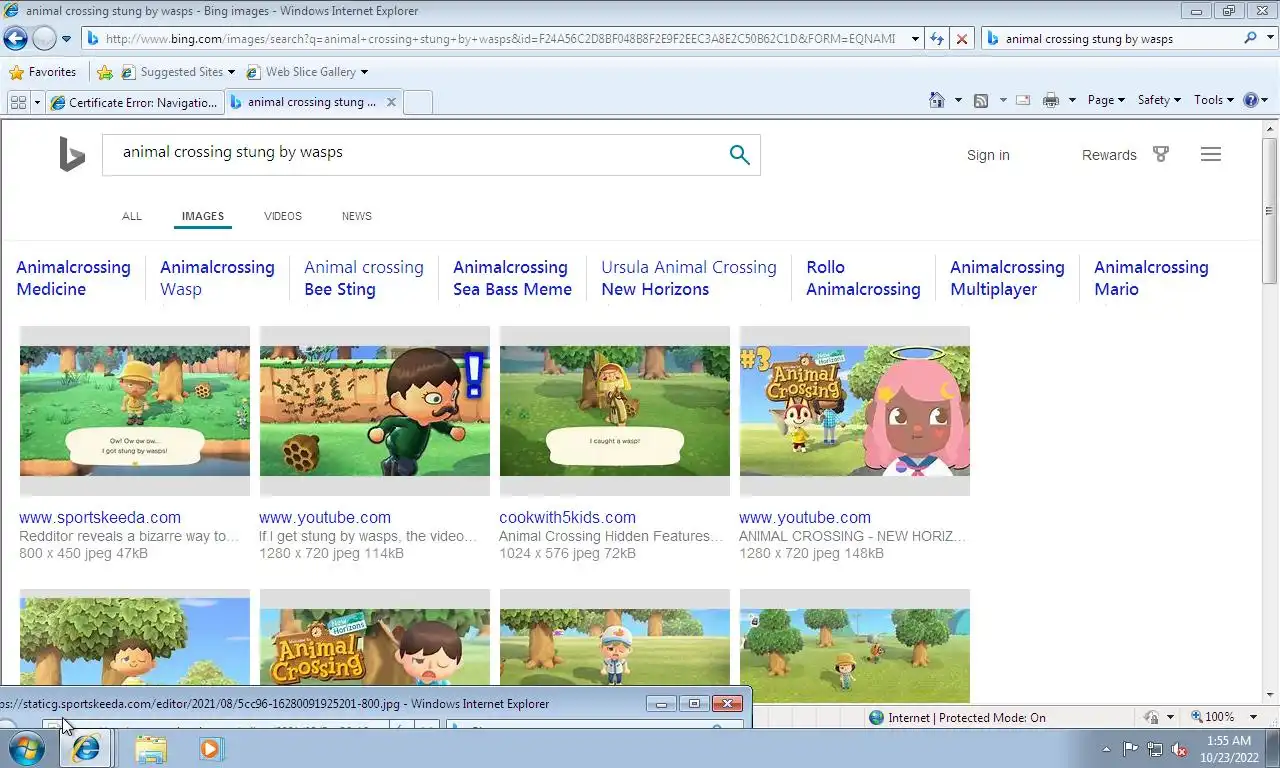Switch to Certificate Error tab
The height and width of the screenshot is (768, 1280).
[134, 102]
